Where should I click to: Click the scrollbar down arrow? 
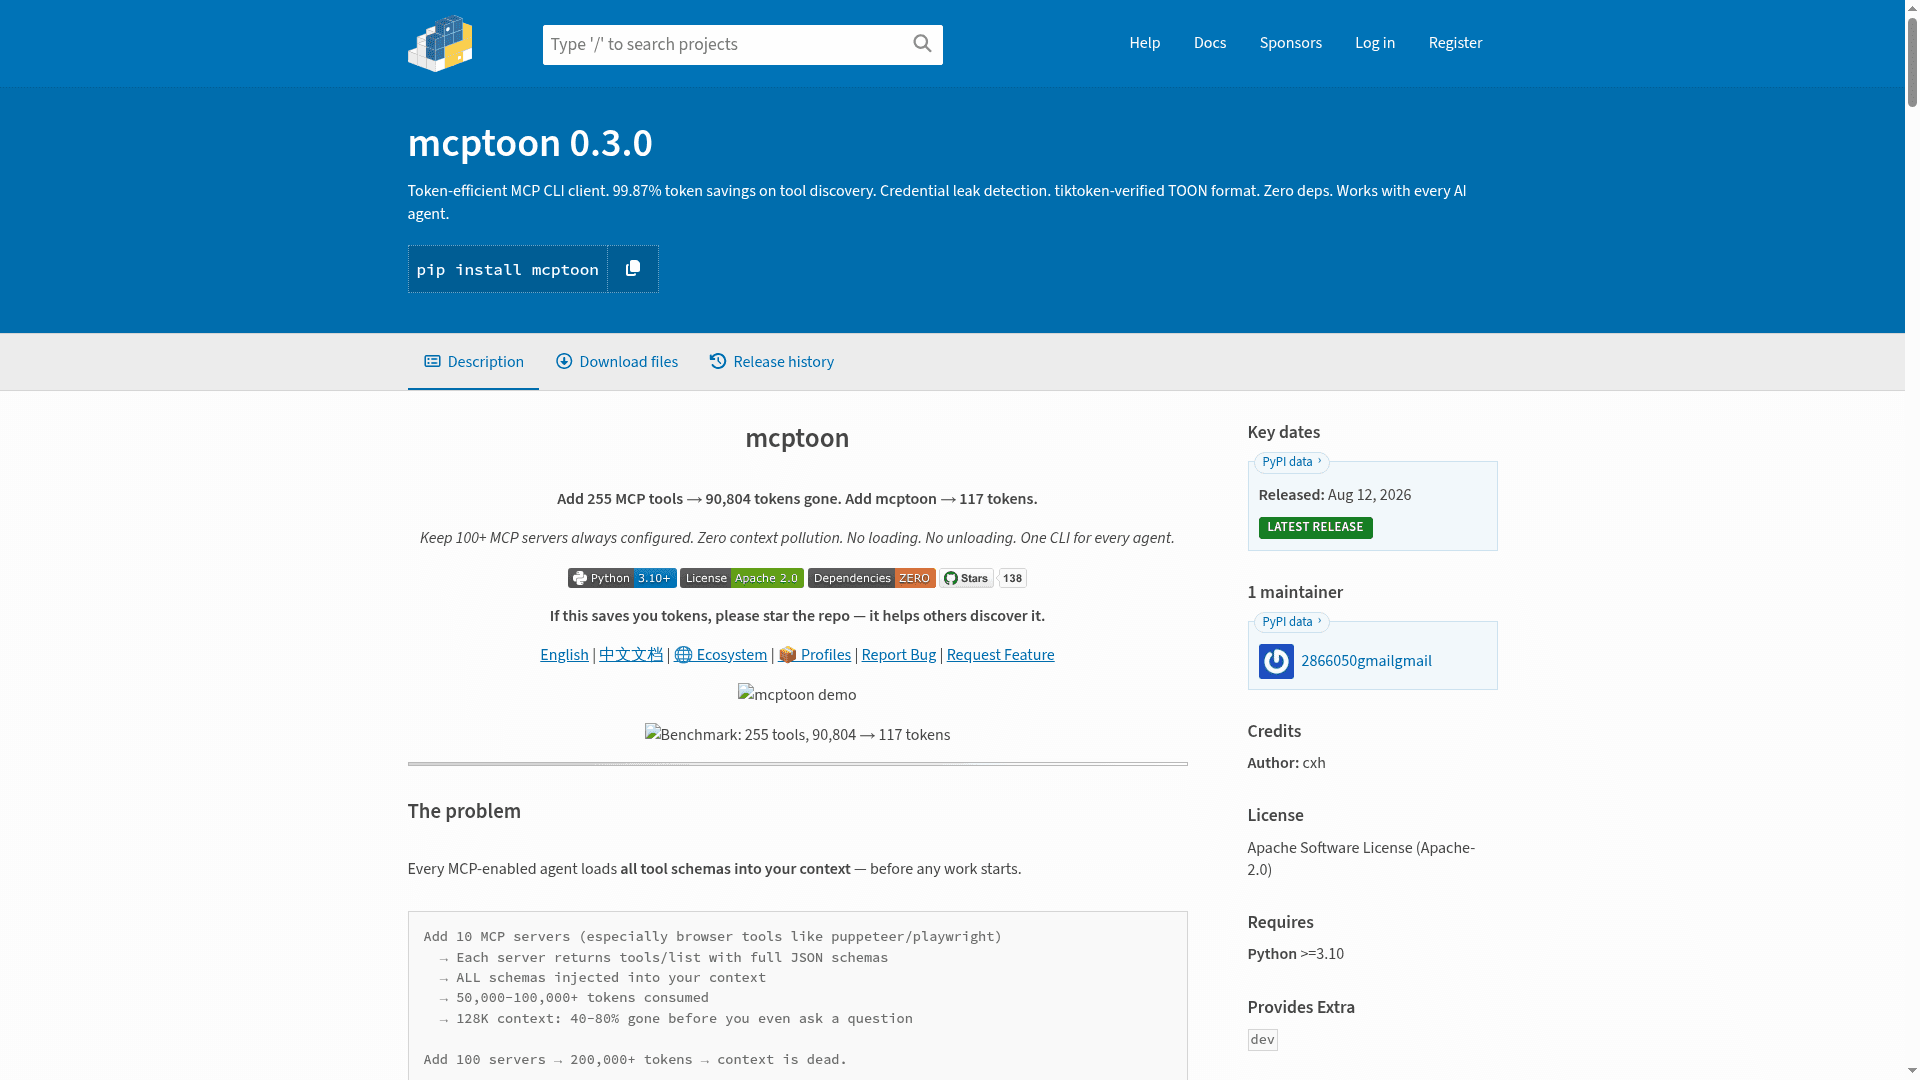(x=1912, y=1073)
